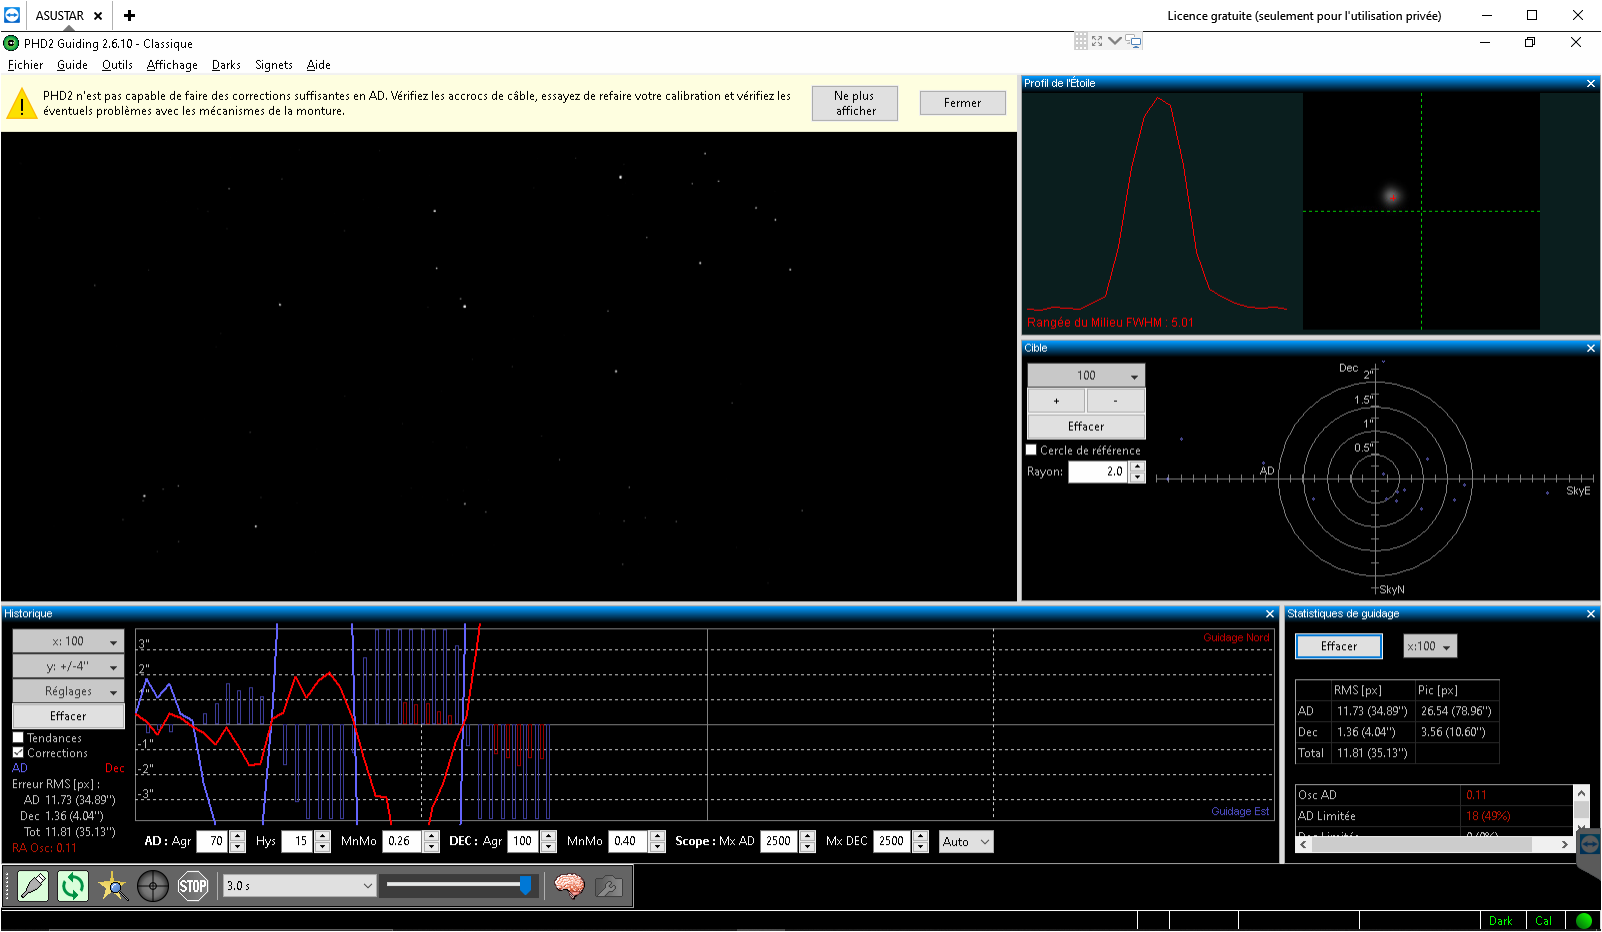Screen dimensions: 1602x932
Task: Open the Darks menu
Action: (x=226, y=65)
